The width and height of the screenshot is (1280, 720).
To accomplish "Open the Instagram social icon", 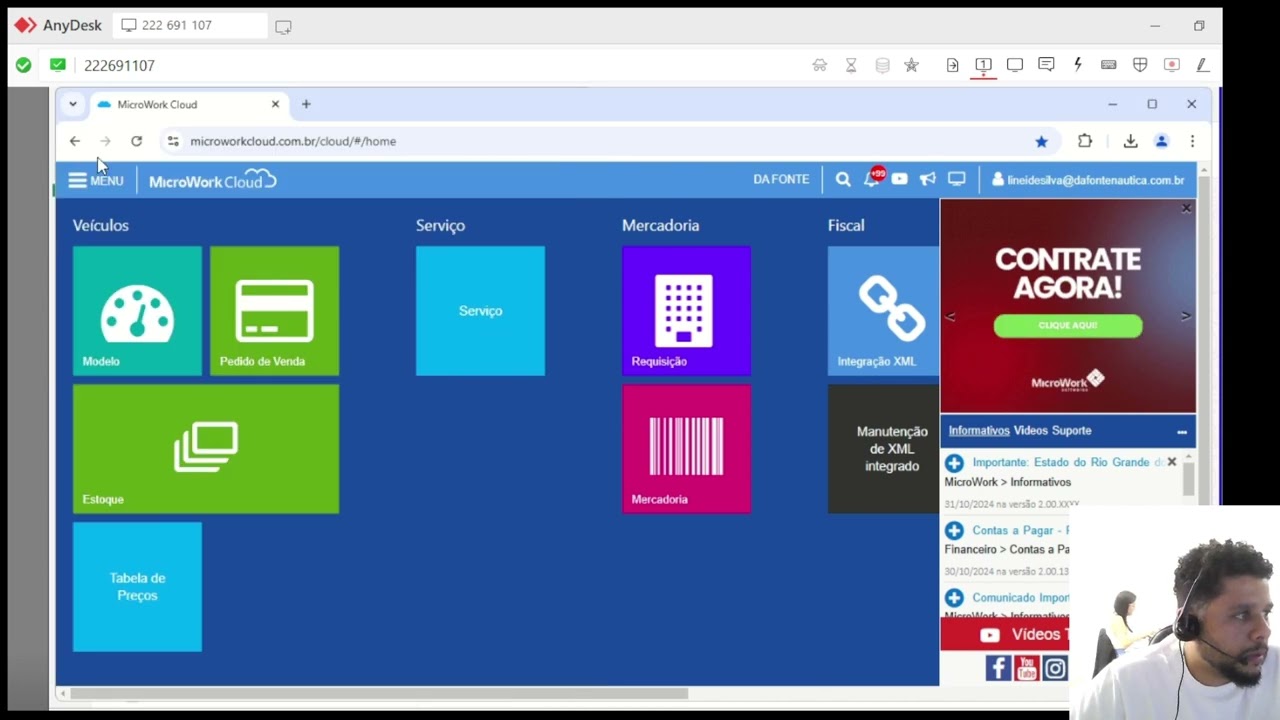I will coord(1055,668).
